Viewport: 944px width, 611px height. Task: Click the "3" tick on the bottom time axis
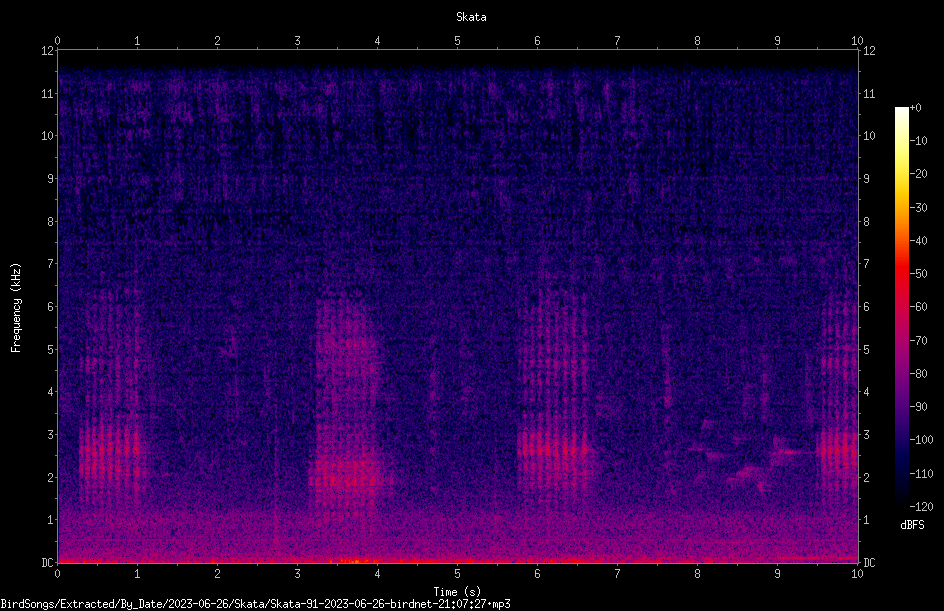click(297, 574)
